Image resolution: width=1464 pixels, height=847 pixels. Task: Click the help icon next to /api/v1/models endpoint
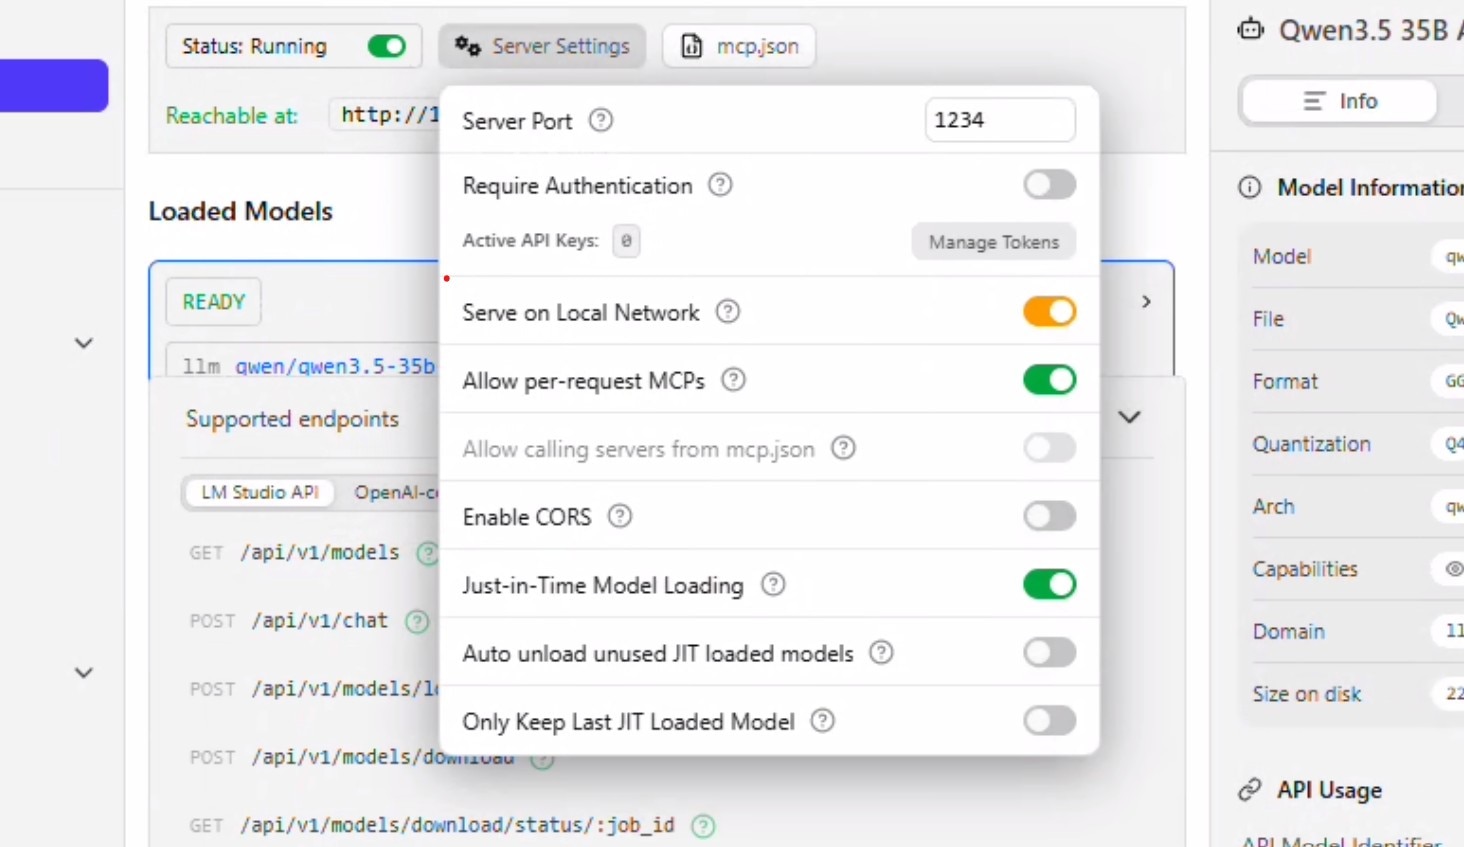tap(429, 552)
